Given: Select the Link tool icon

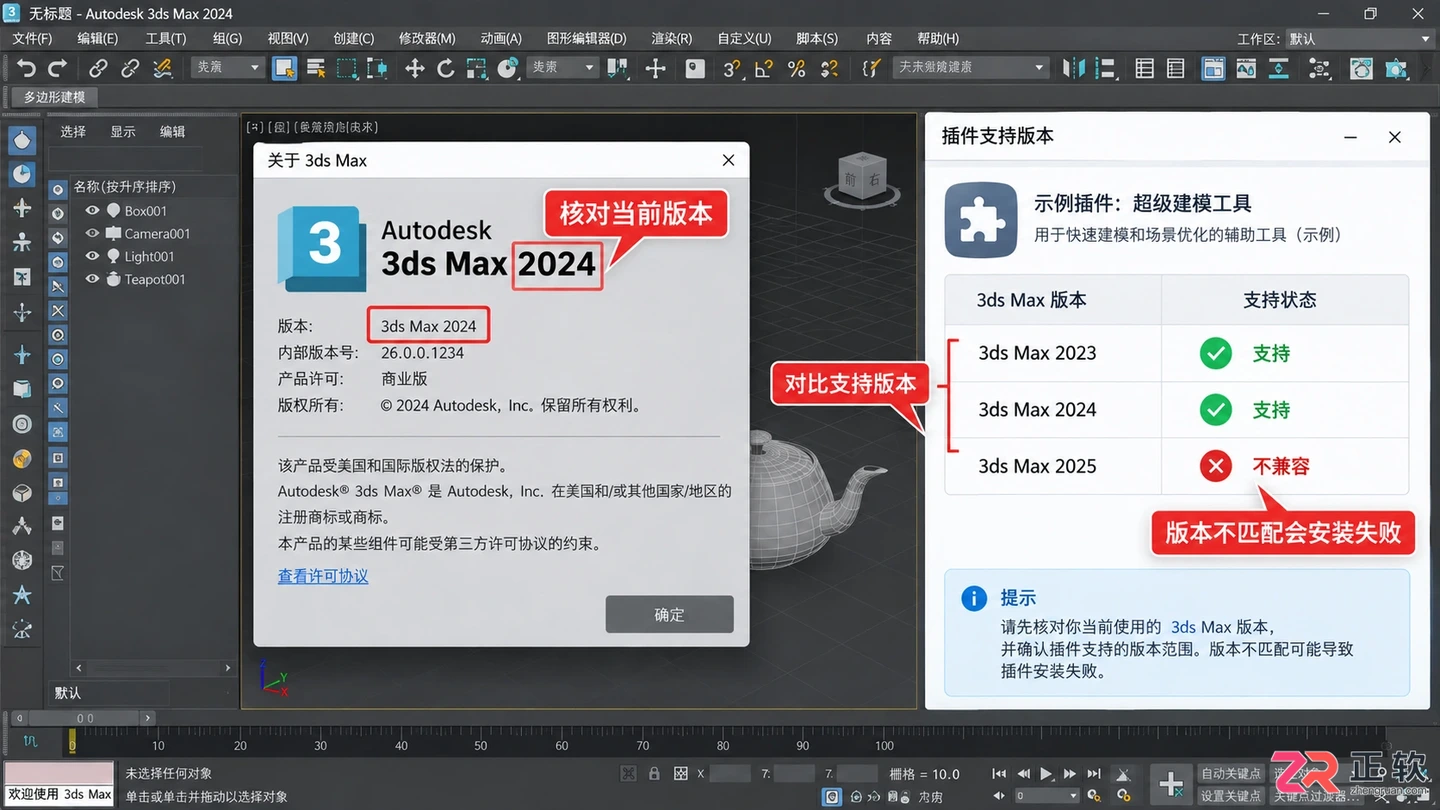Looking at the screenshot, I should 98,68.
